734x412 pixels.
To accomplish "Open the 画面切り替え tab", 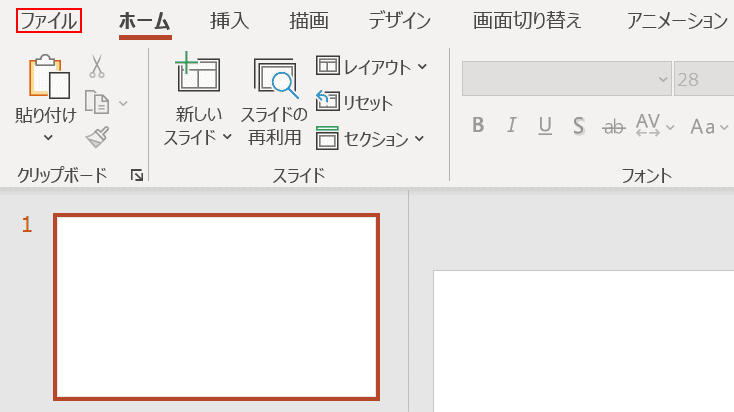I will tap(527, 21).
